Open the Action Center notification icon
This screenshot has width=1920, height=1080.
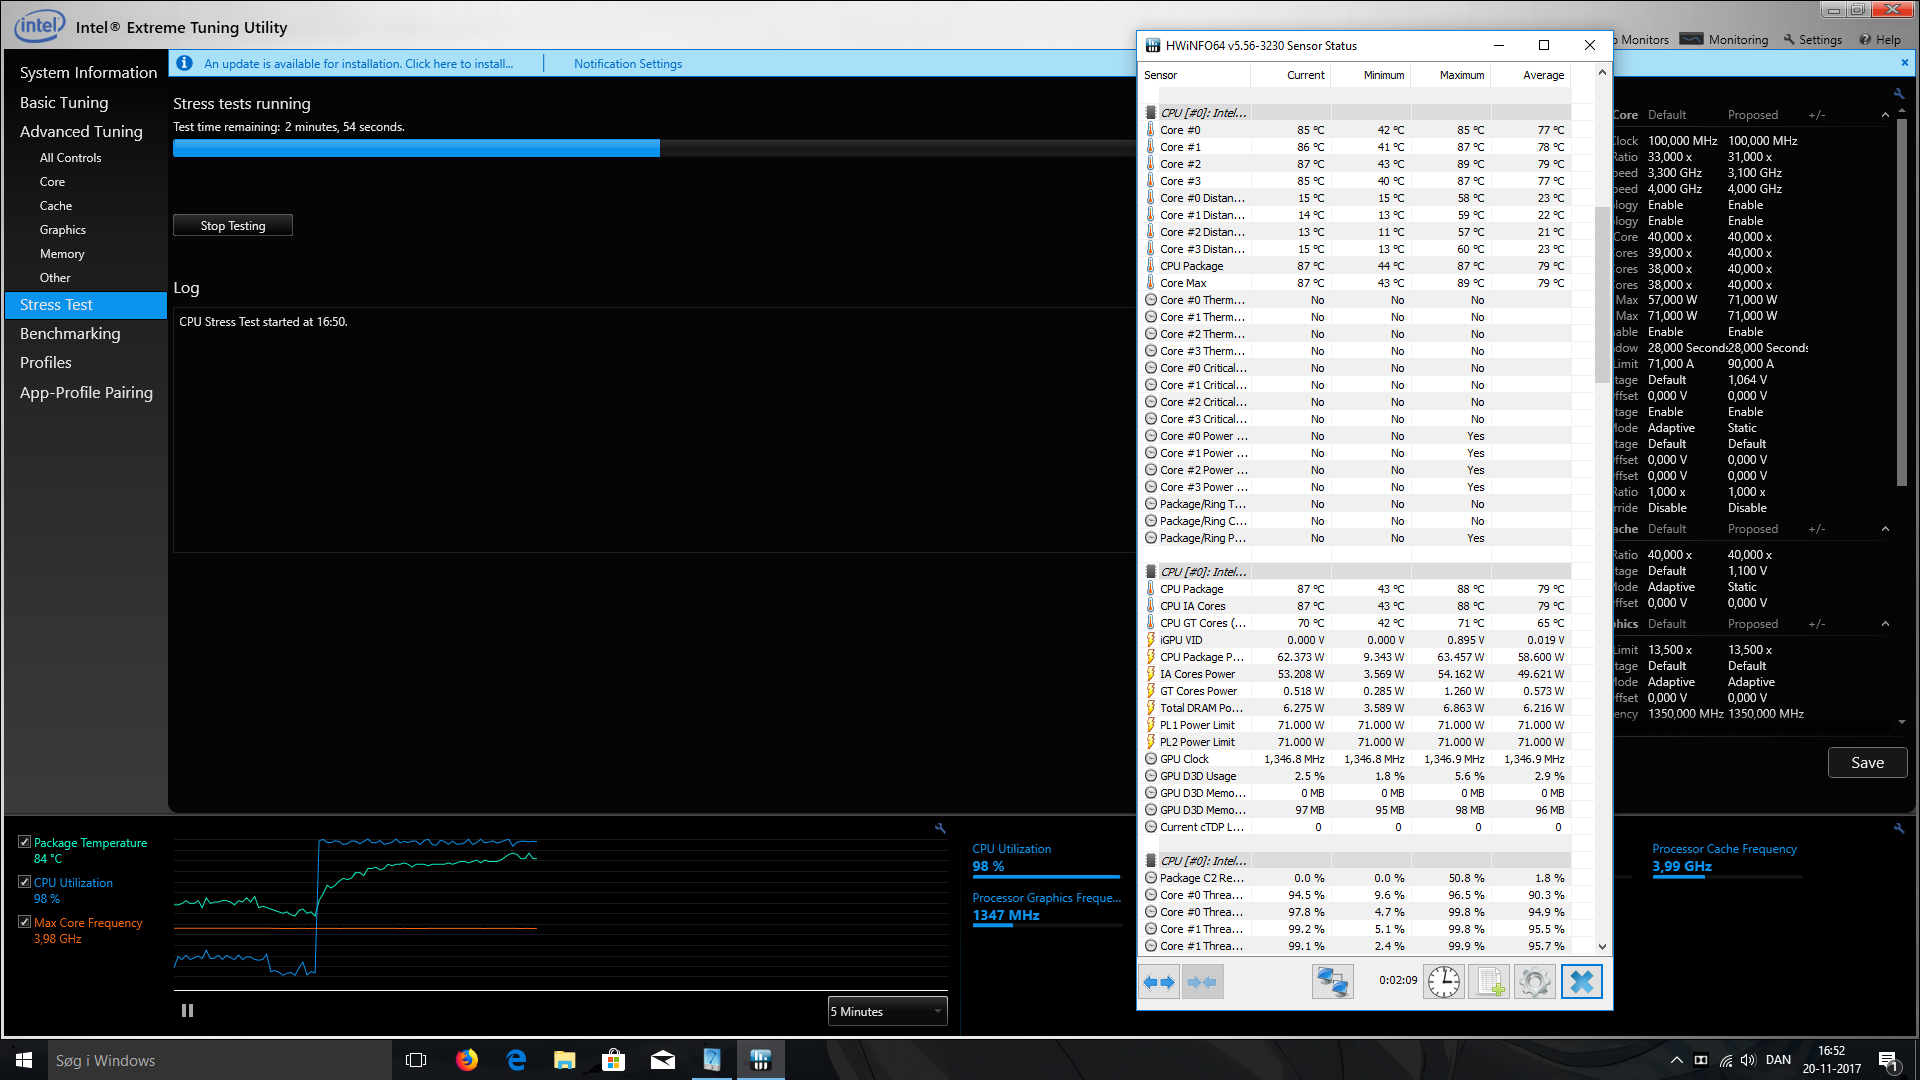[1888, 1061]
